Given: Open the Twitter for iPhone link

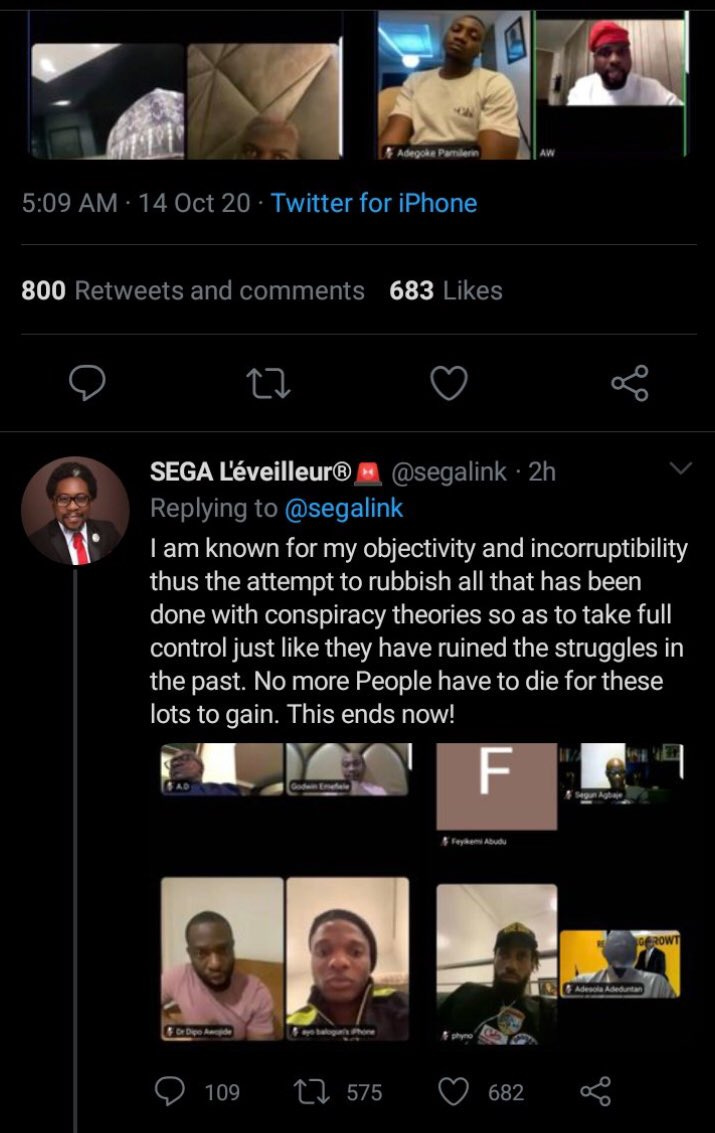Looking at the screenshot, I should tap(374, 204).
